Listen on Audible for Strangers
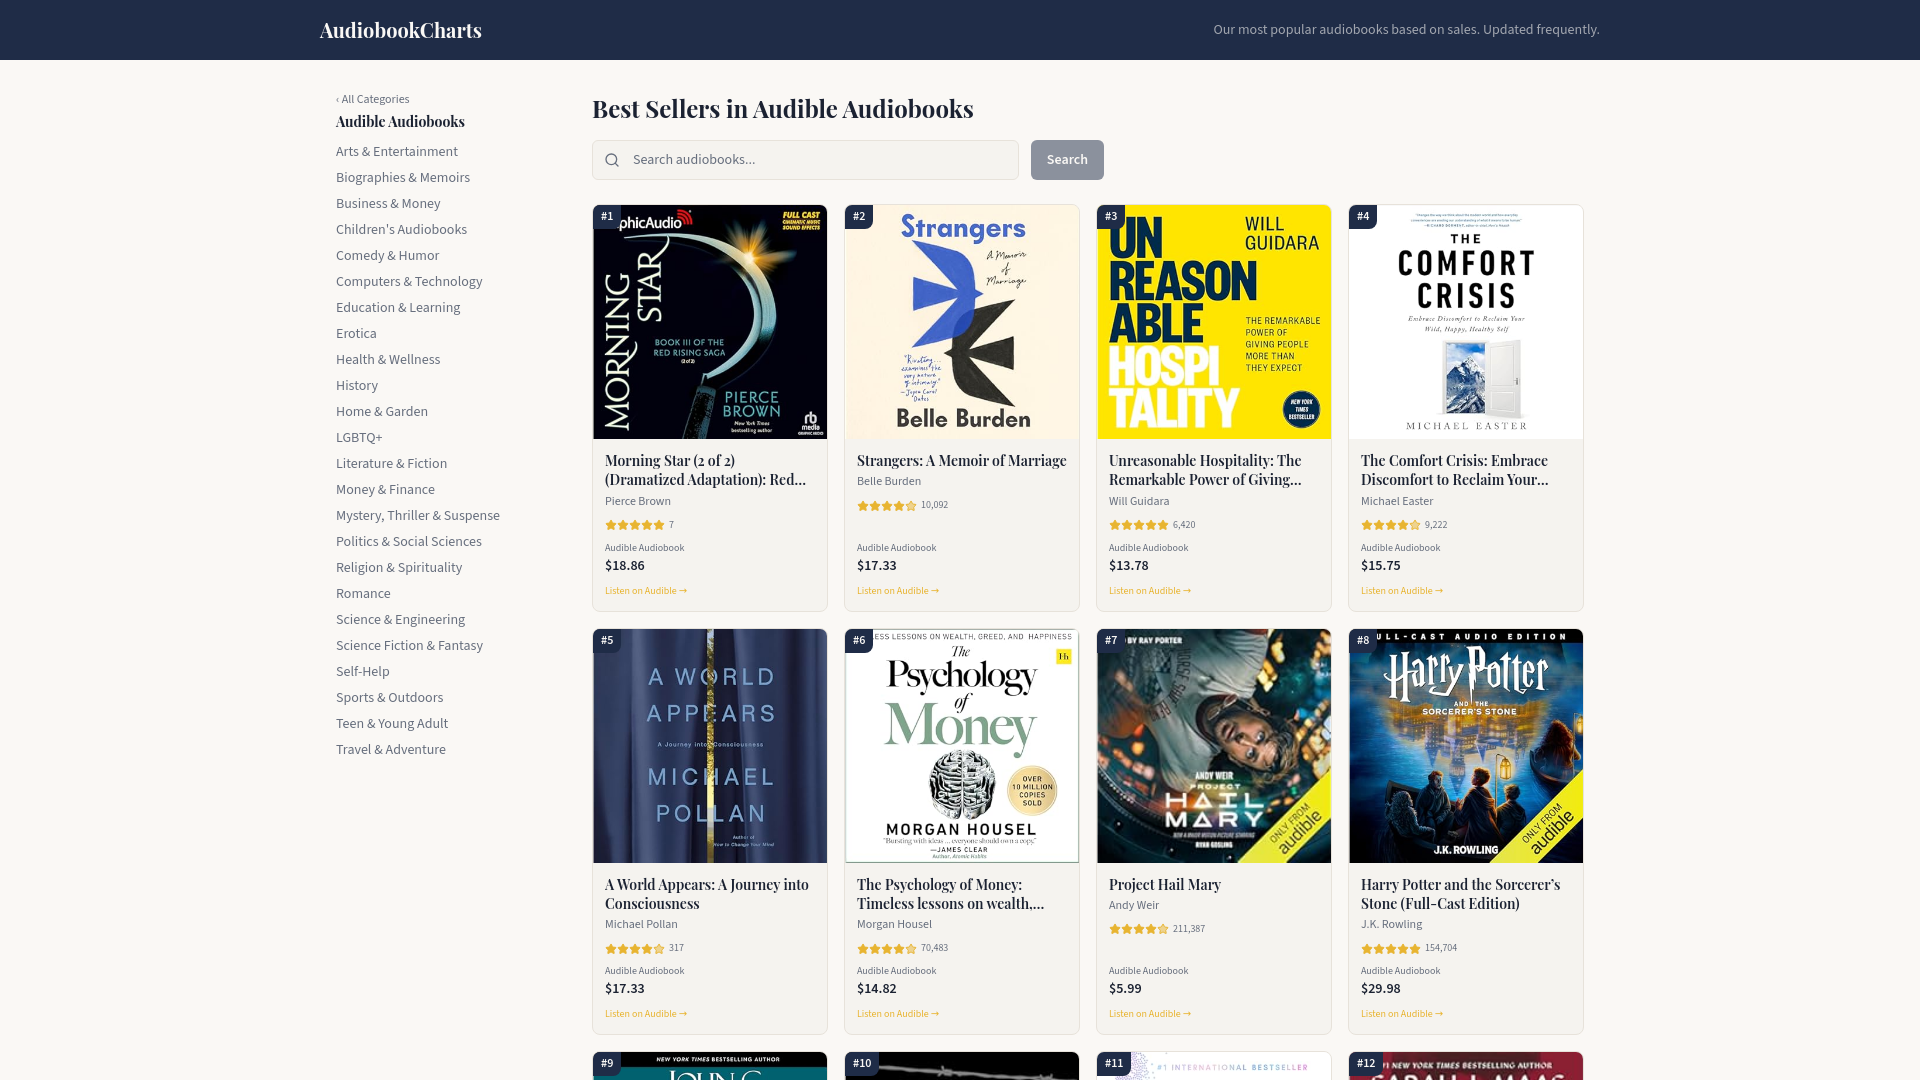 coord(898,591)
